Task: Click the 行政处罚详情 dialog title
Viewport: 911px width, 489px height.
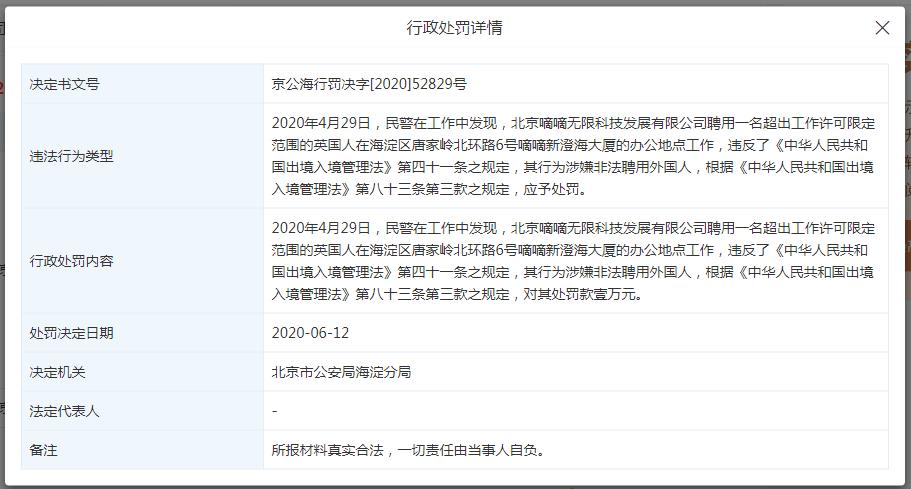Action: pos(454,28)
